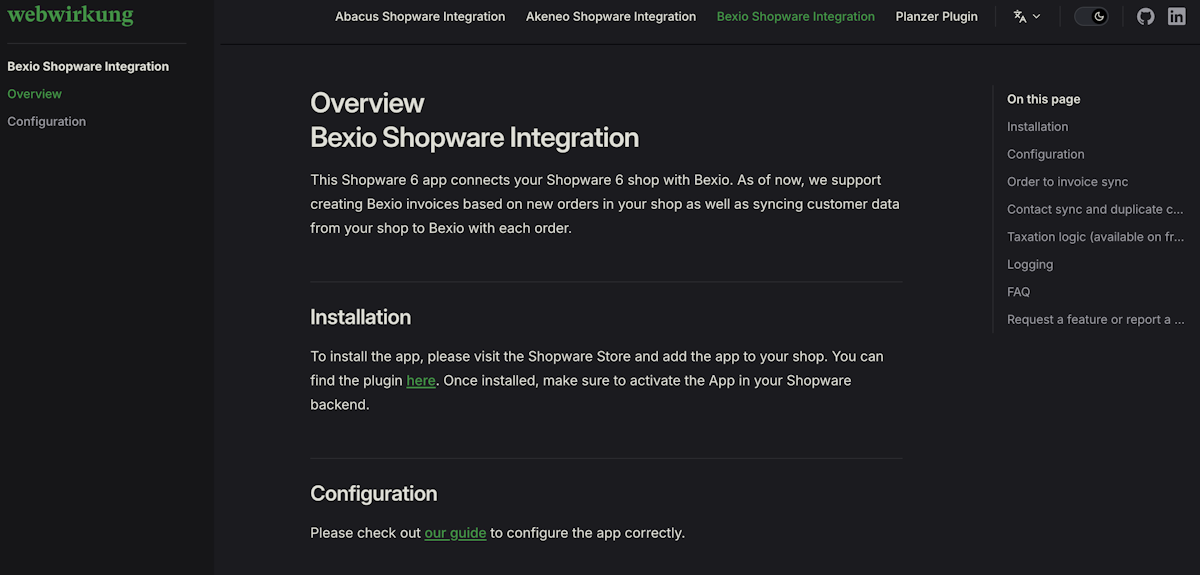Click the Overview page title heading
This screenshot has height=575, width=1200.
pyautogui.click(x=367, y=103)
